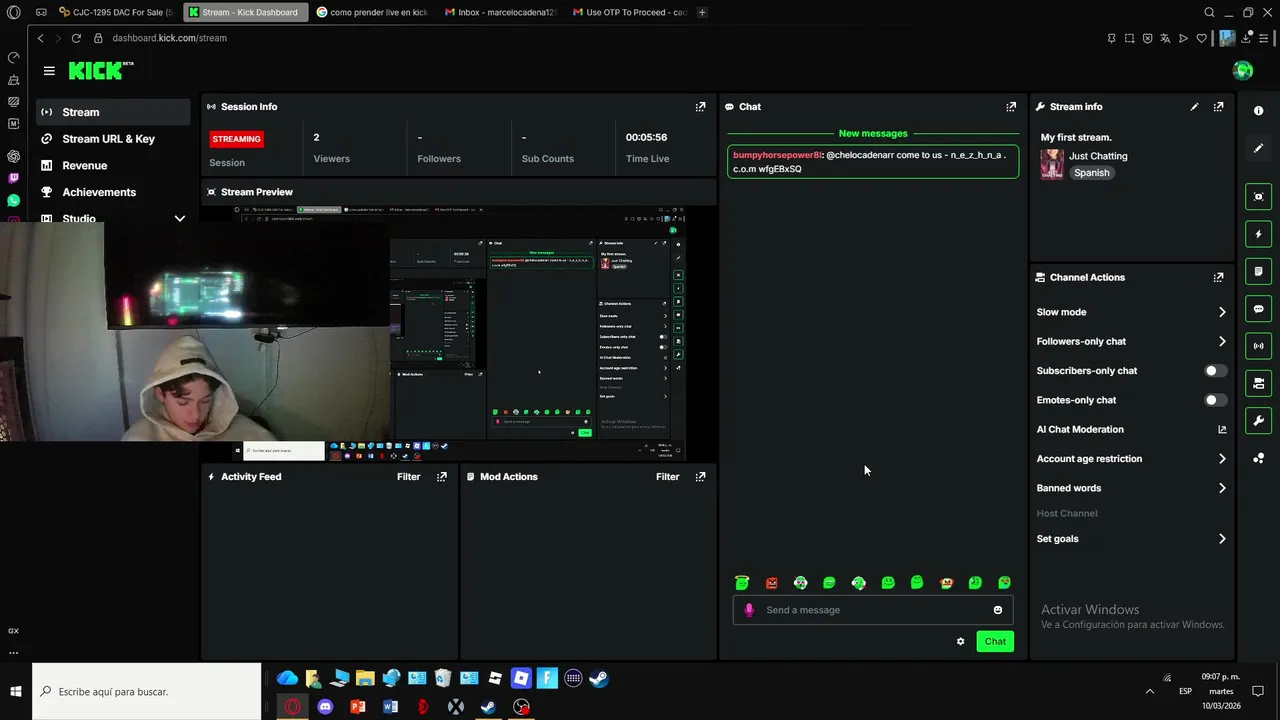Pop out the Activity Feed panel
1280x720 pixels.
[442, 477]
